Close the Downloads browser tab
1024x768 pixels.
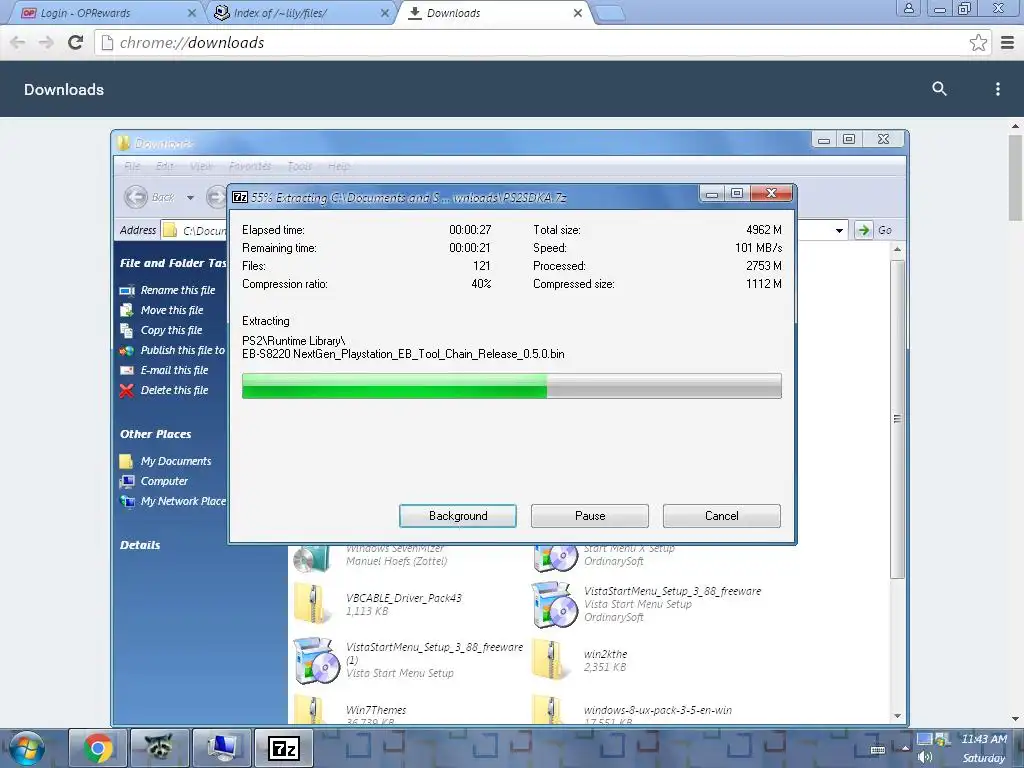[577, 12]
